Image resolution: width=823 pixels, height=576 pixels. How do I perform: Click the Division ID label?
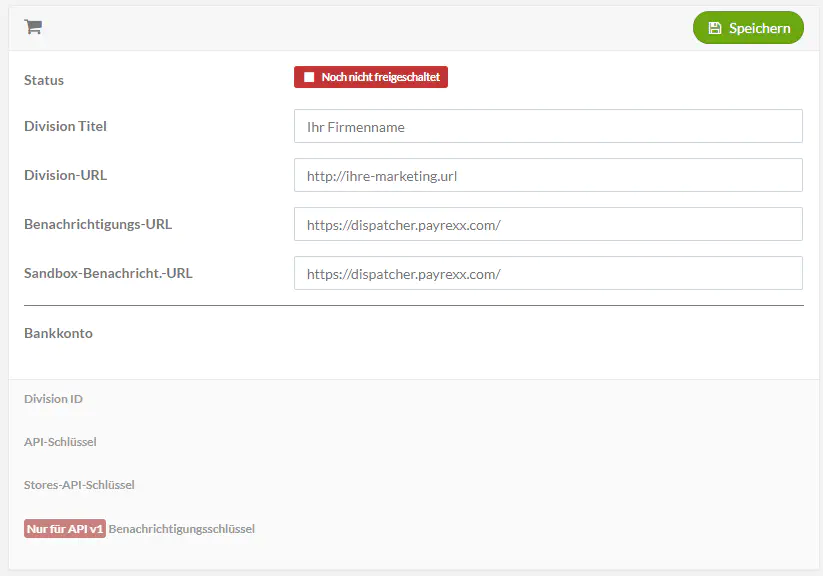click(x=53, y=399)
